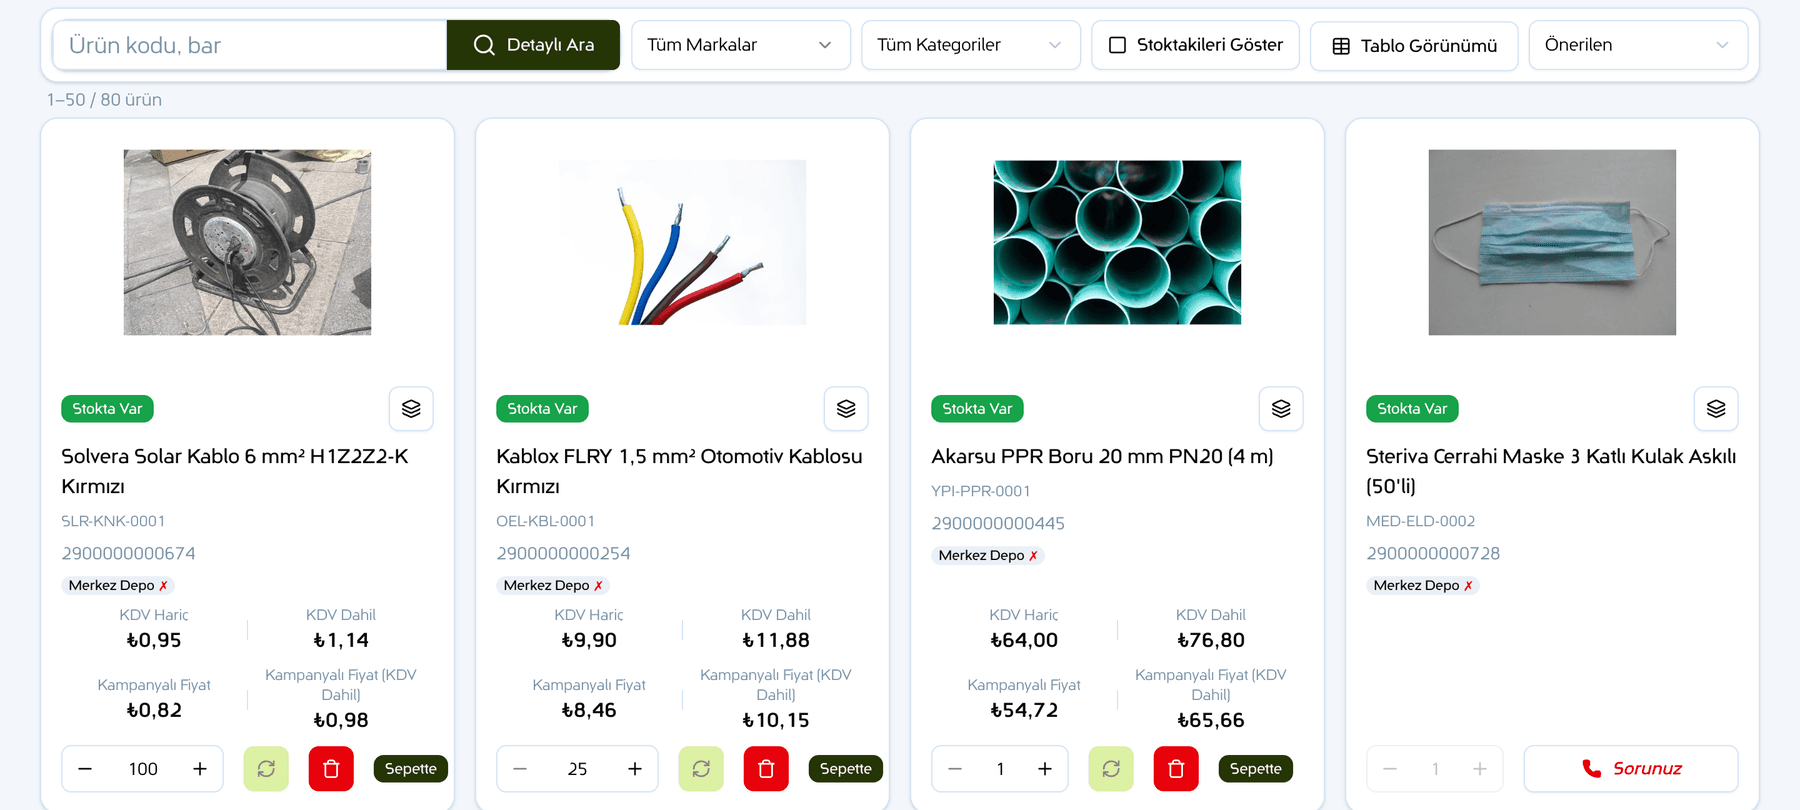Image resolution: width=1800 pixels, height=810 pixels.
Task: Open the Tüm Markalar dropdown
Action: (x=740, y=45)
